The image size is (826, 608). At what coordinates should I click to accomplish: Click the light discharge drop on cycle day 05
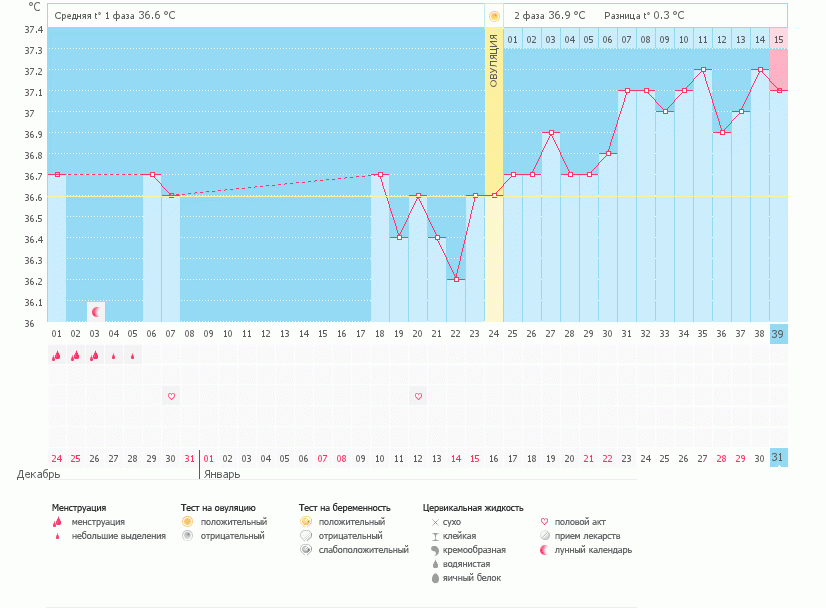point(133,356)
